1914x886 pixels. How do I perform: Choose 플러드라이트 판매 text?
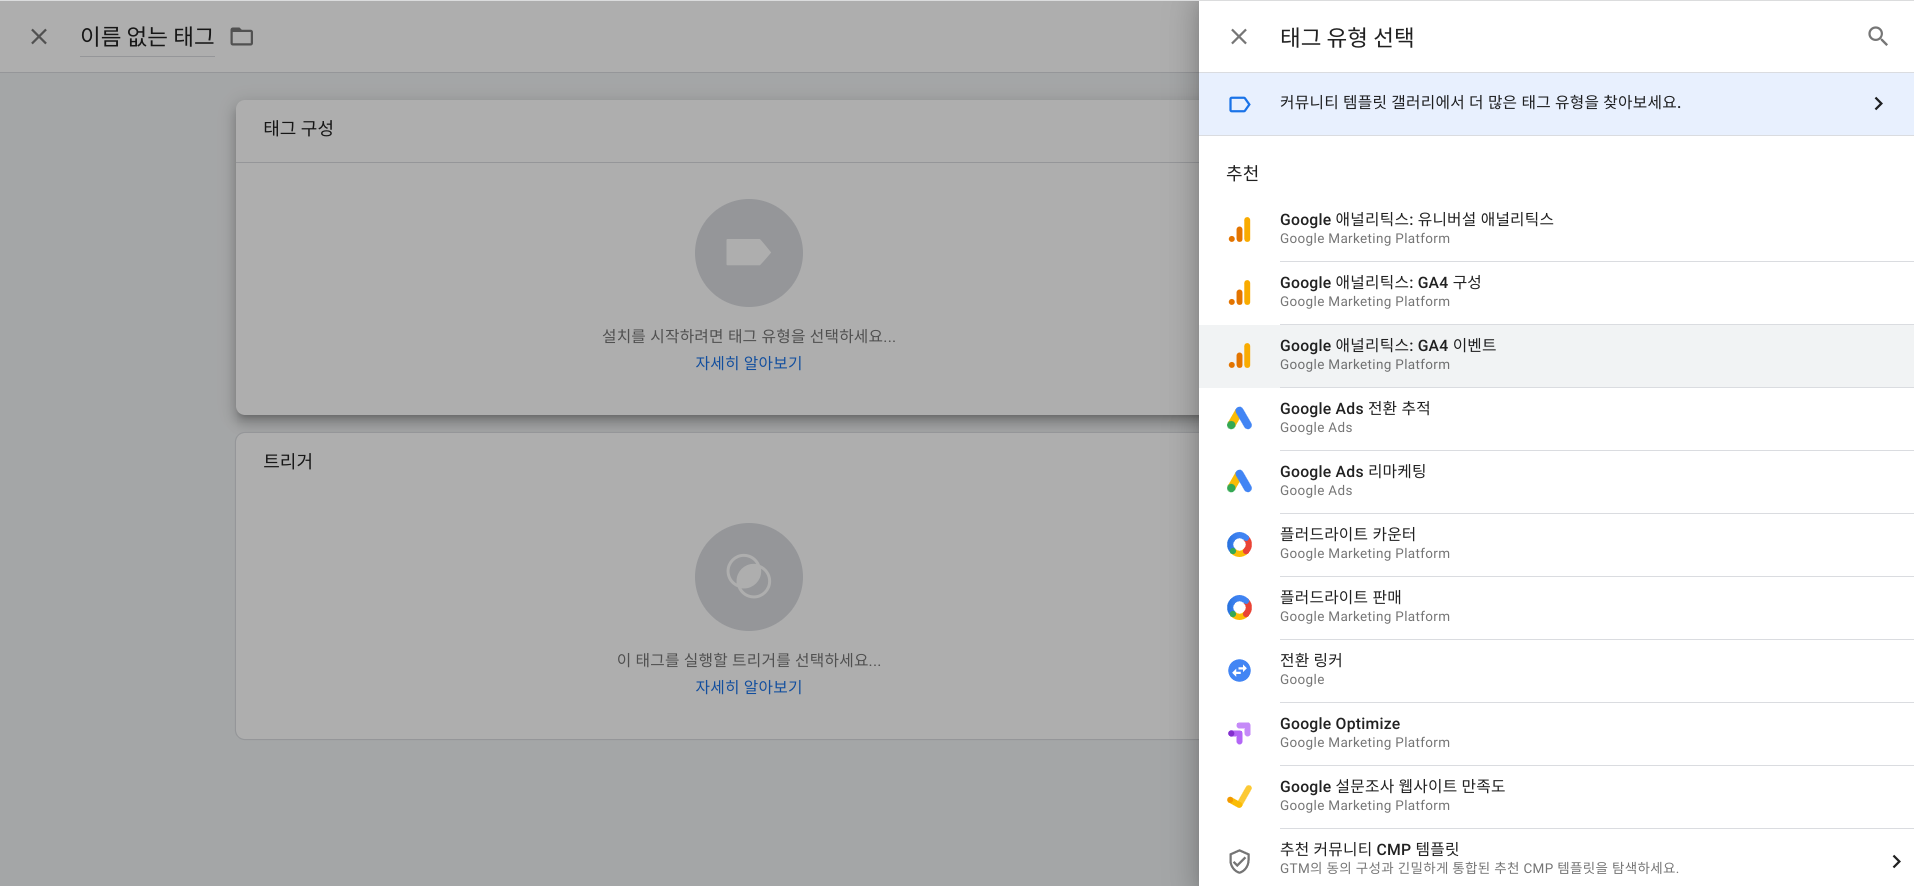click(1341, 597)
